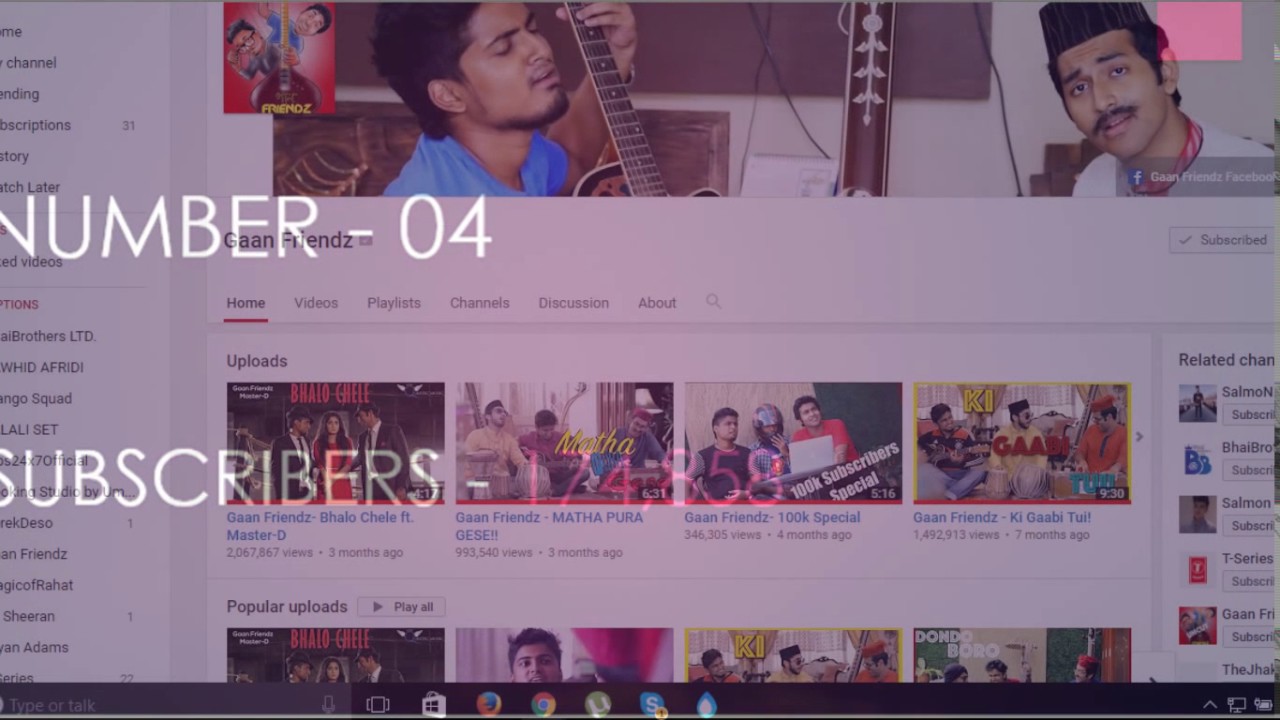Open video link Gaan Friendz- 100k Special
1280x720 pixels.
coord(772,517)
